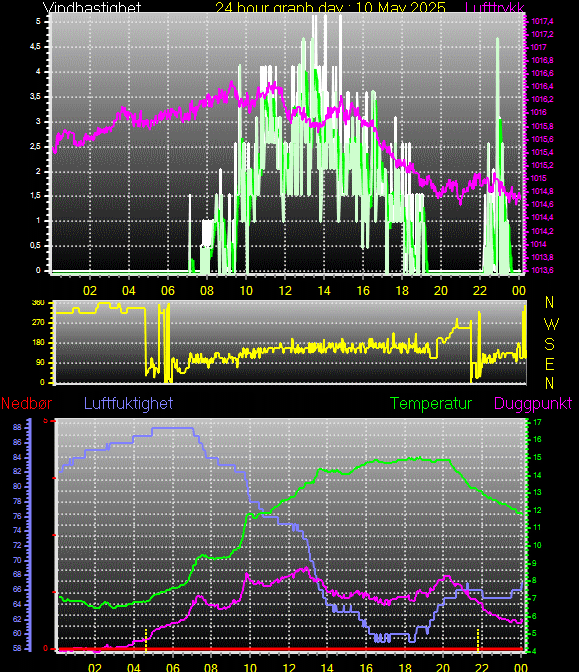
Task: Click the 8 value on the temperature axis
Action: point(534,580)
